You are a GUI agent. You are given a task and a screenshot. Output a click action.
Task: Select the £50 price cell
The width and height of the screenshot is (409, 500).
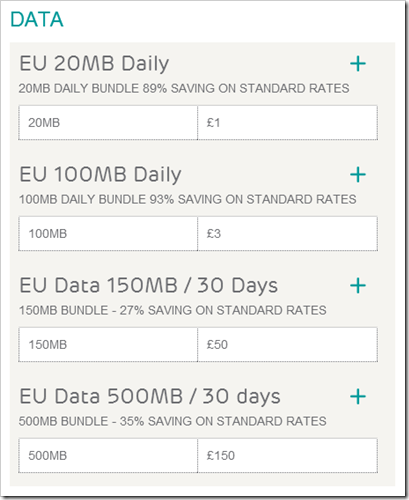pyautogui.click(x=288, y=345)
